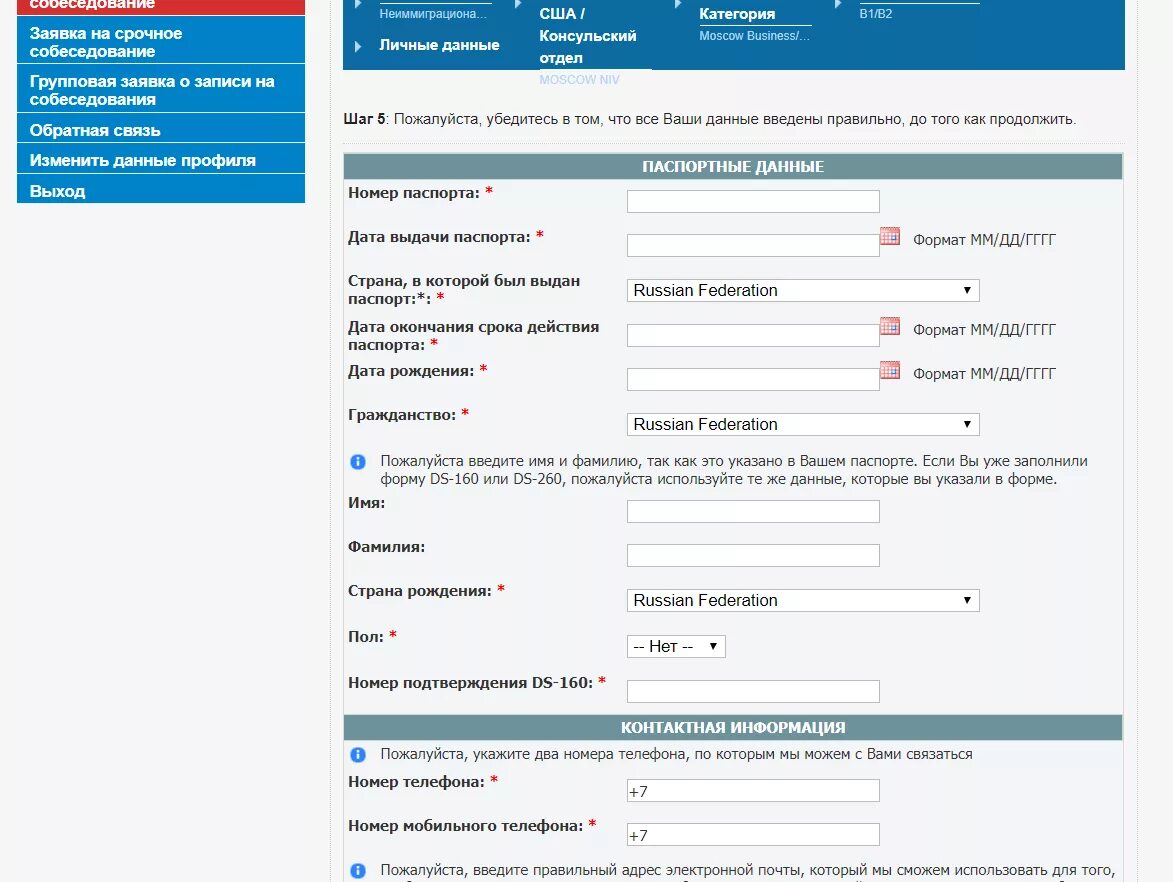Open Групповая заявка о записи menu item
The image size is (1174, 882).
pyautogui.click(x=161, y=89)
